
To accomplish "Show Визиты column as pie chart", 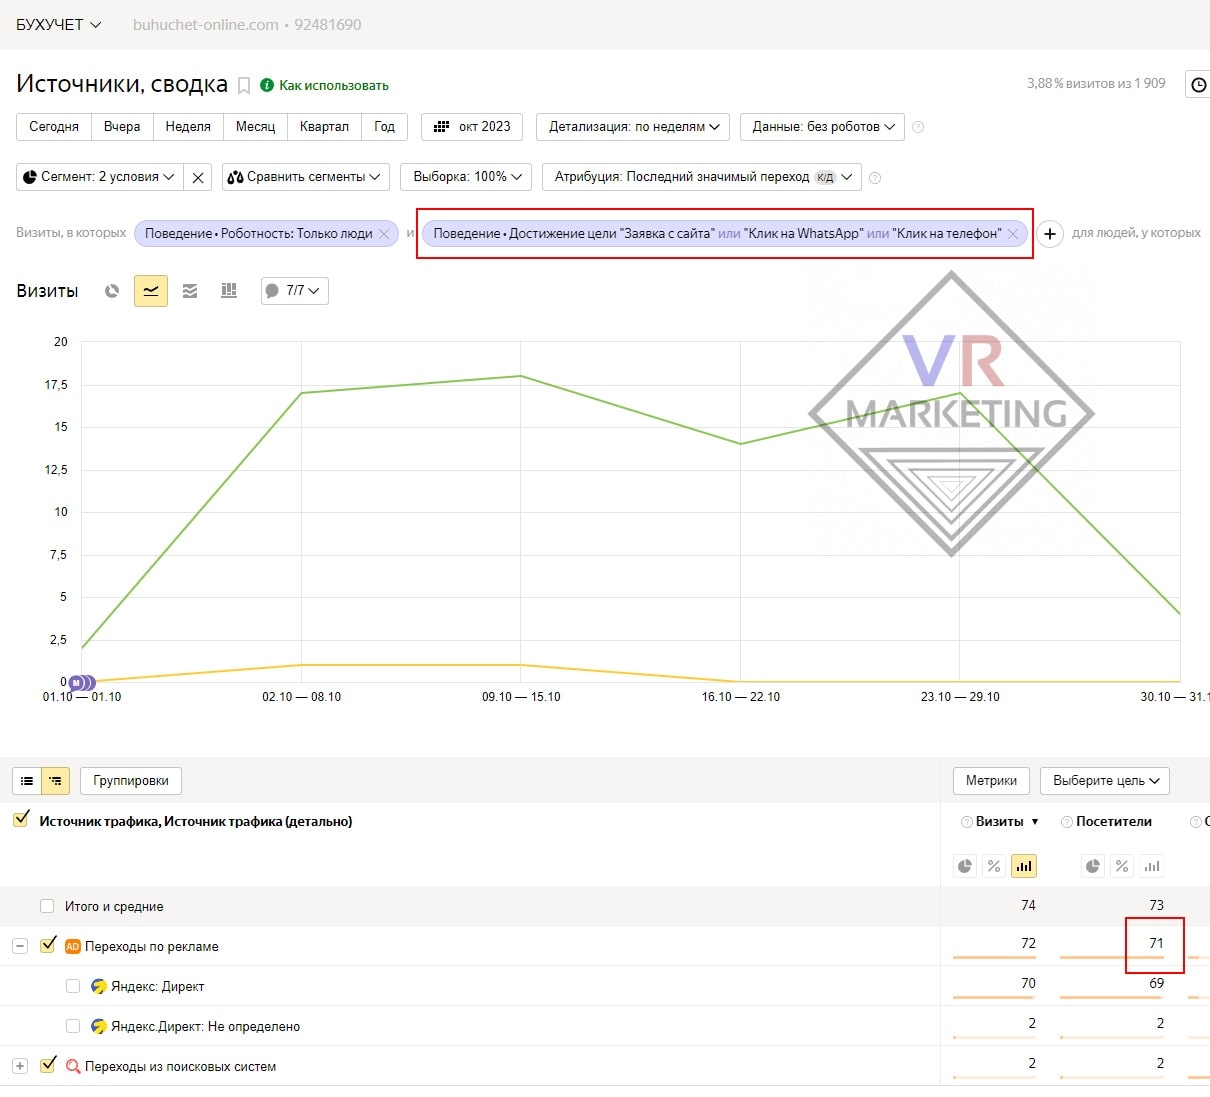I will (965, 866).
